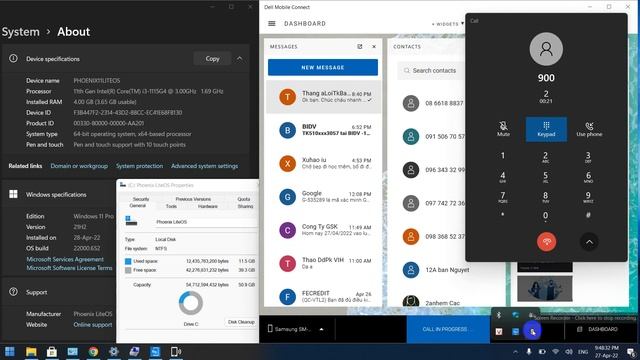Open Microsoft Software License Terms link

click(x=69, y=268)
